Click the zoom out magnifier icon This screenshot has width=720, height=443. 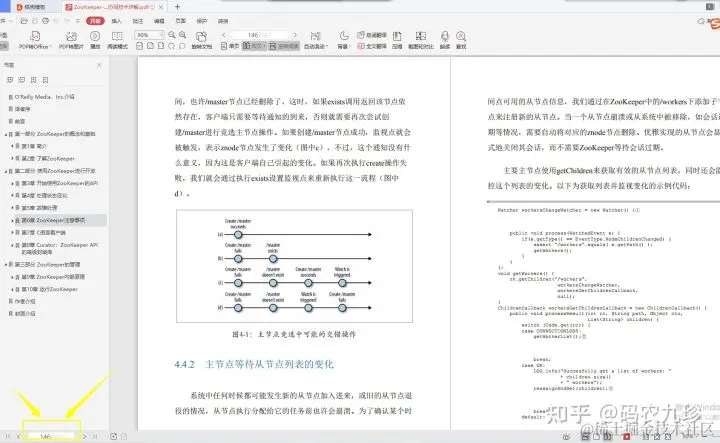(172, 35)
